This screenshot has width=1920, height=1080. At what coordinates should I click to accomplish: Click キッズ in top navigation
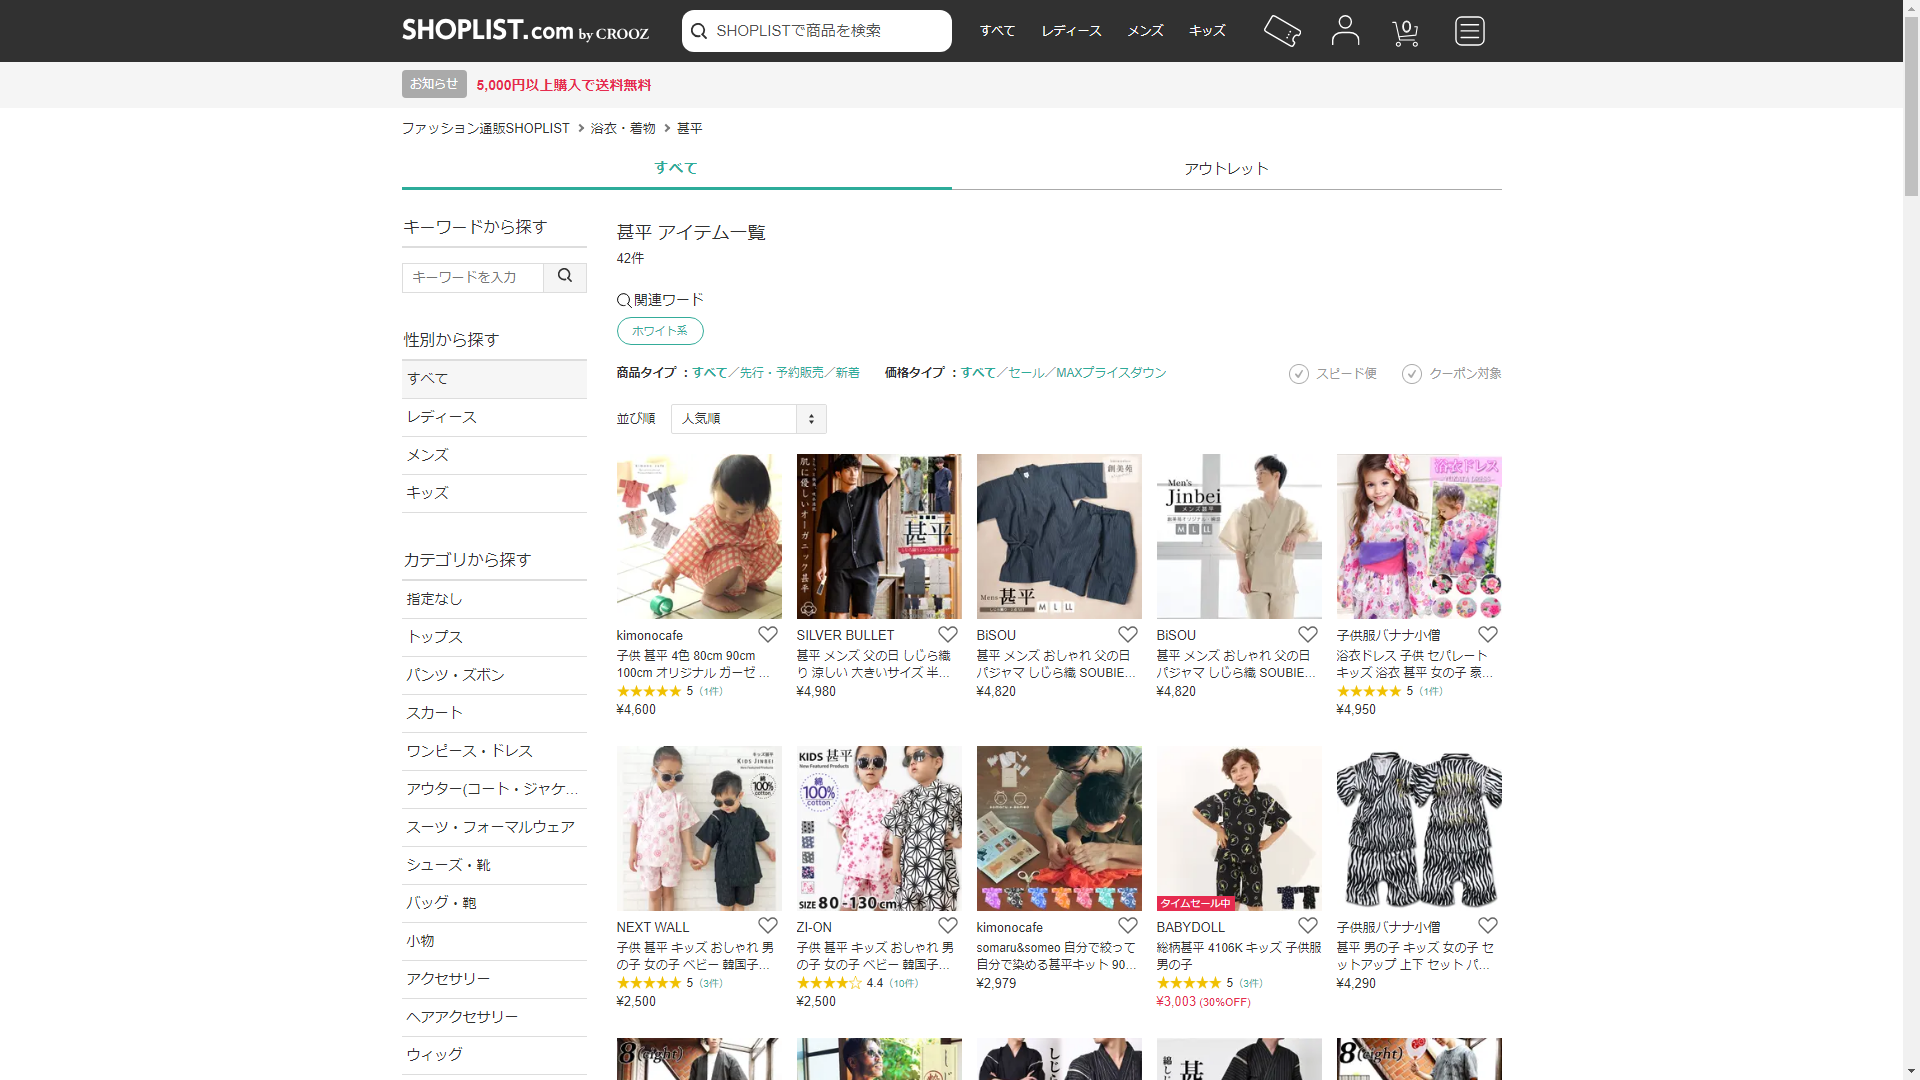1207,31
